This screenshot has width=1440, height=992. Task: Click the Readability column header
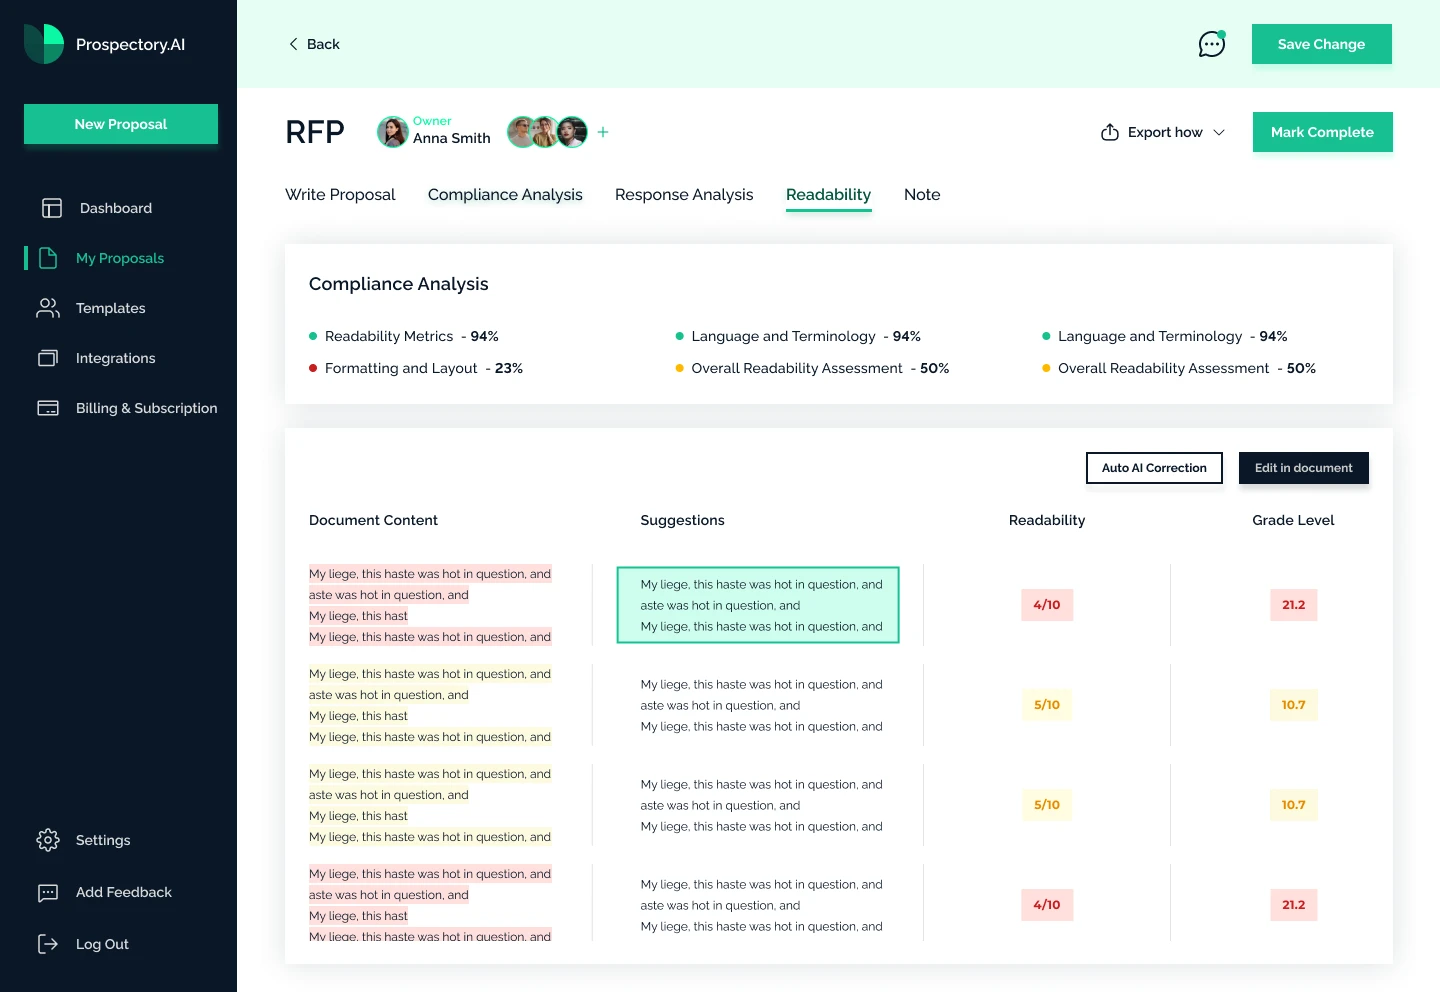[1047, 520]
